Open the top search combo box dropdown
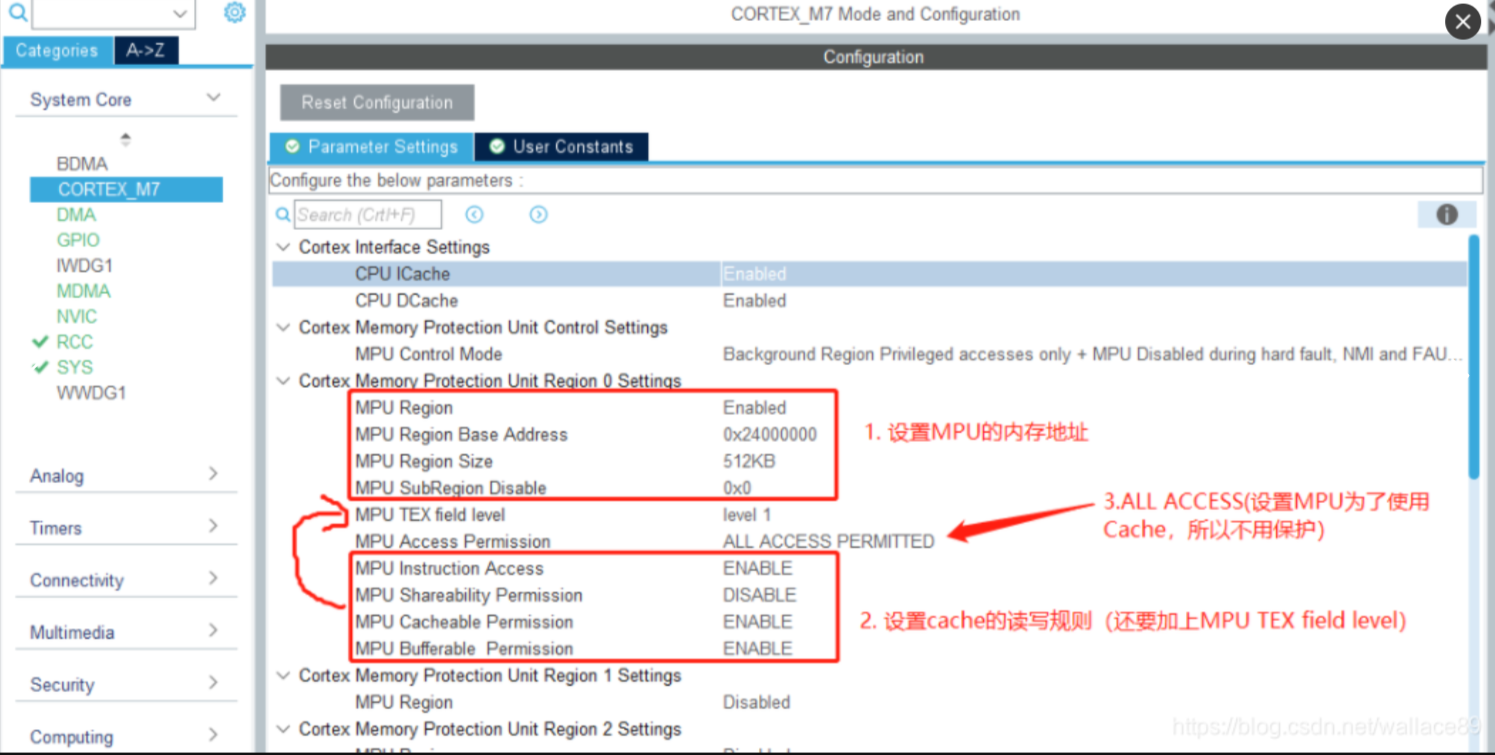Screen dimensions: 1495x755 coord(180,14)
